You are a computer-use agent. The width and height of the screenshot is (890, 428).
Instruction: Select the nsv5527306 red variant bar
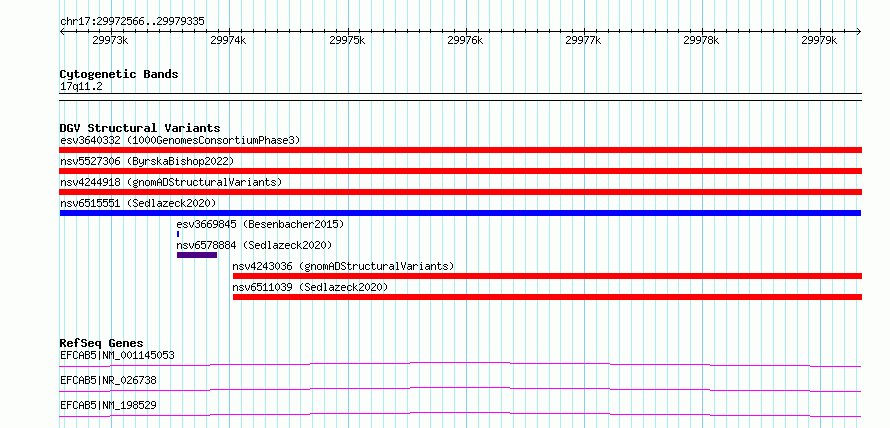[460, 171]
